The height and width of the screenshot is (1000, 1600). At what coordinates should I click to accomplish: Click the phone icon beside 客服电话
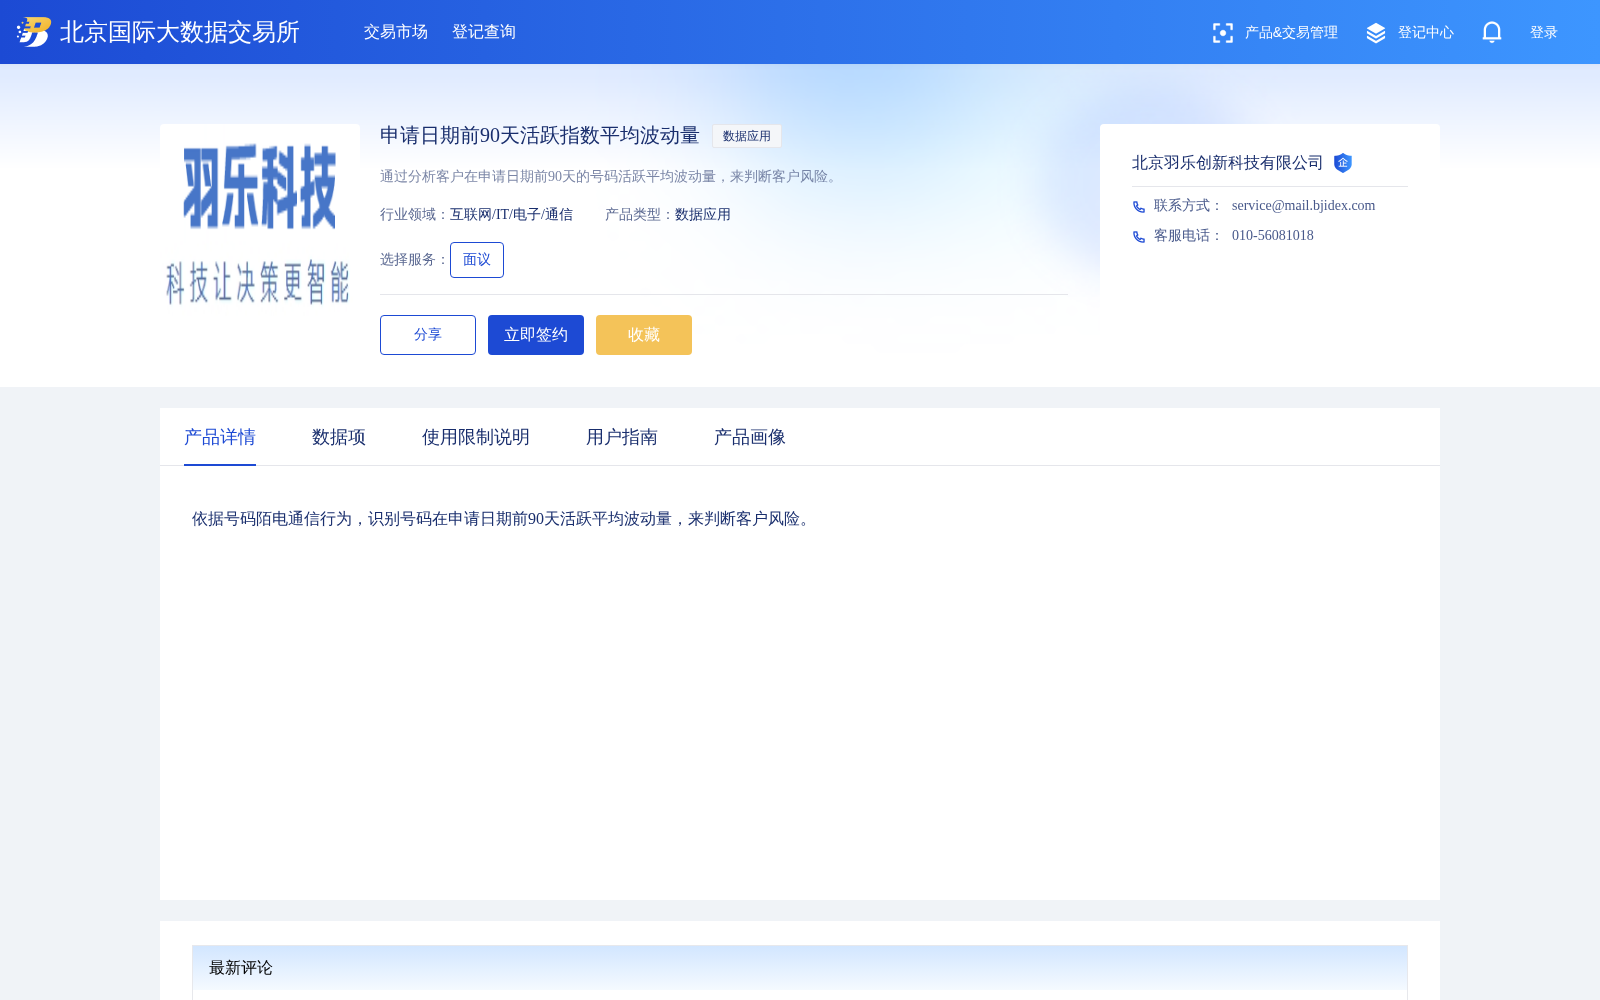point(1139,237)
